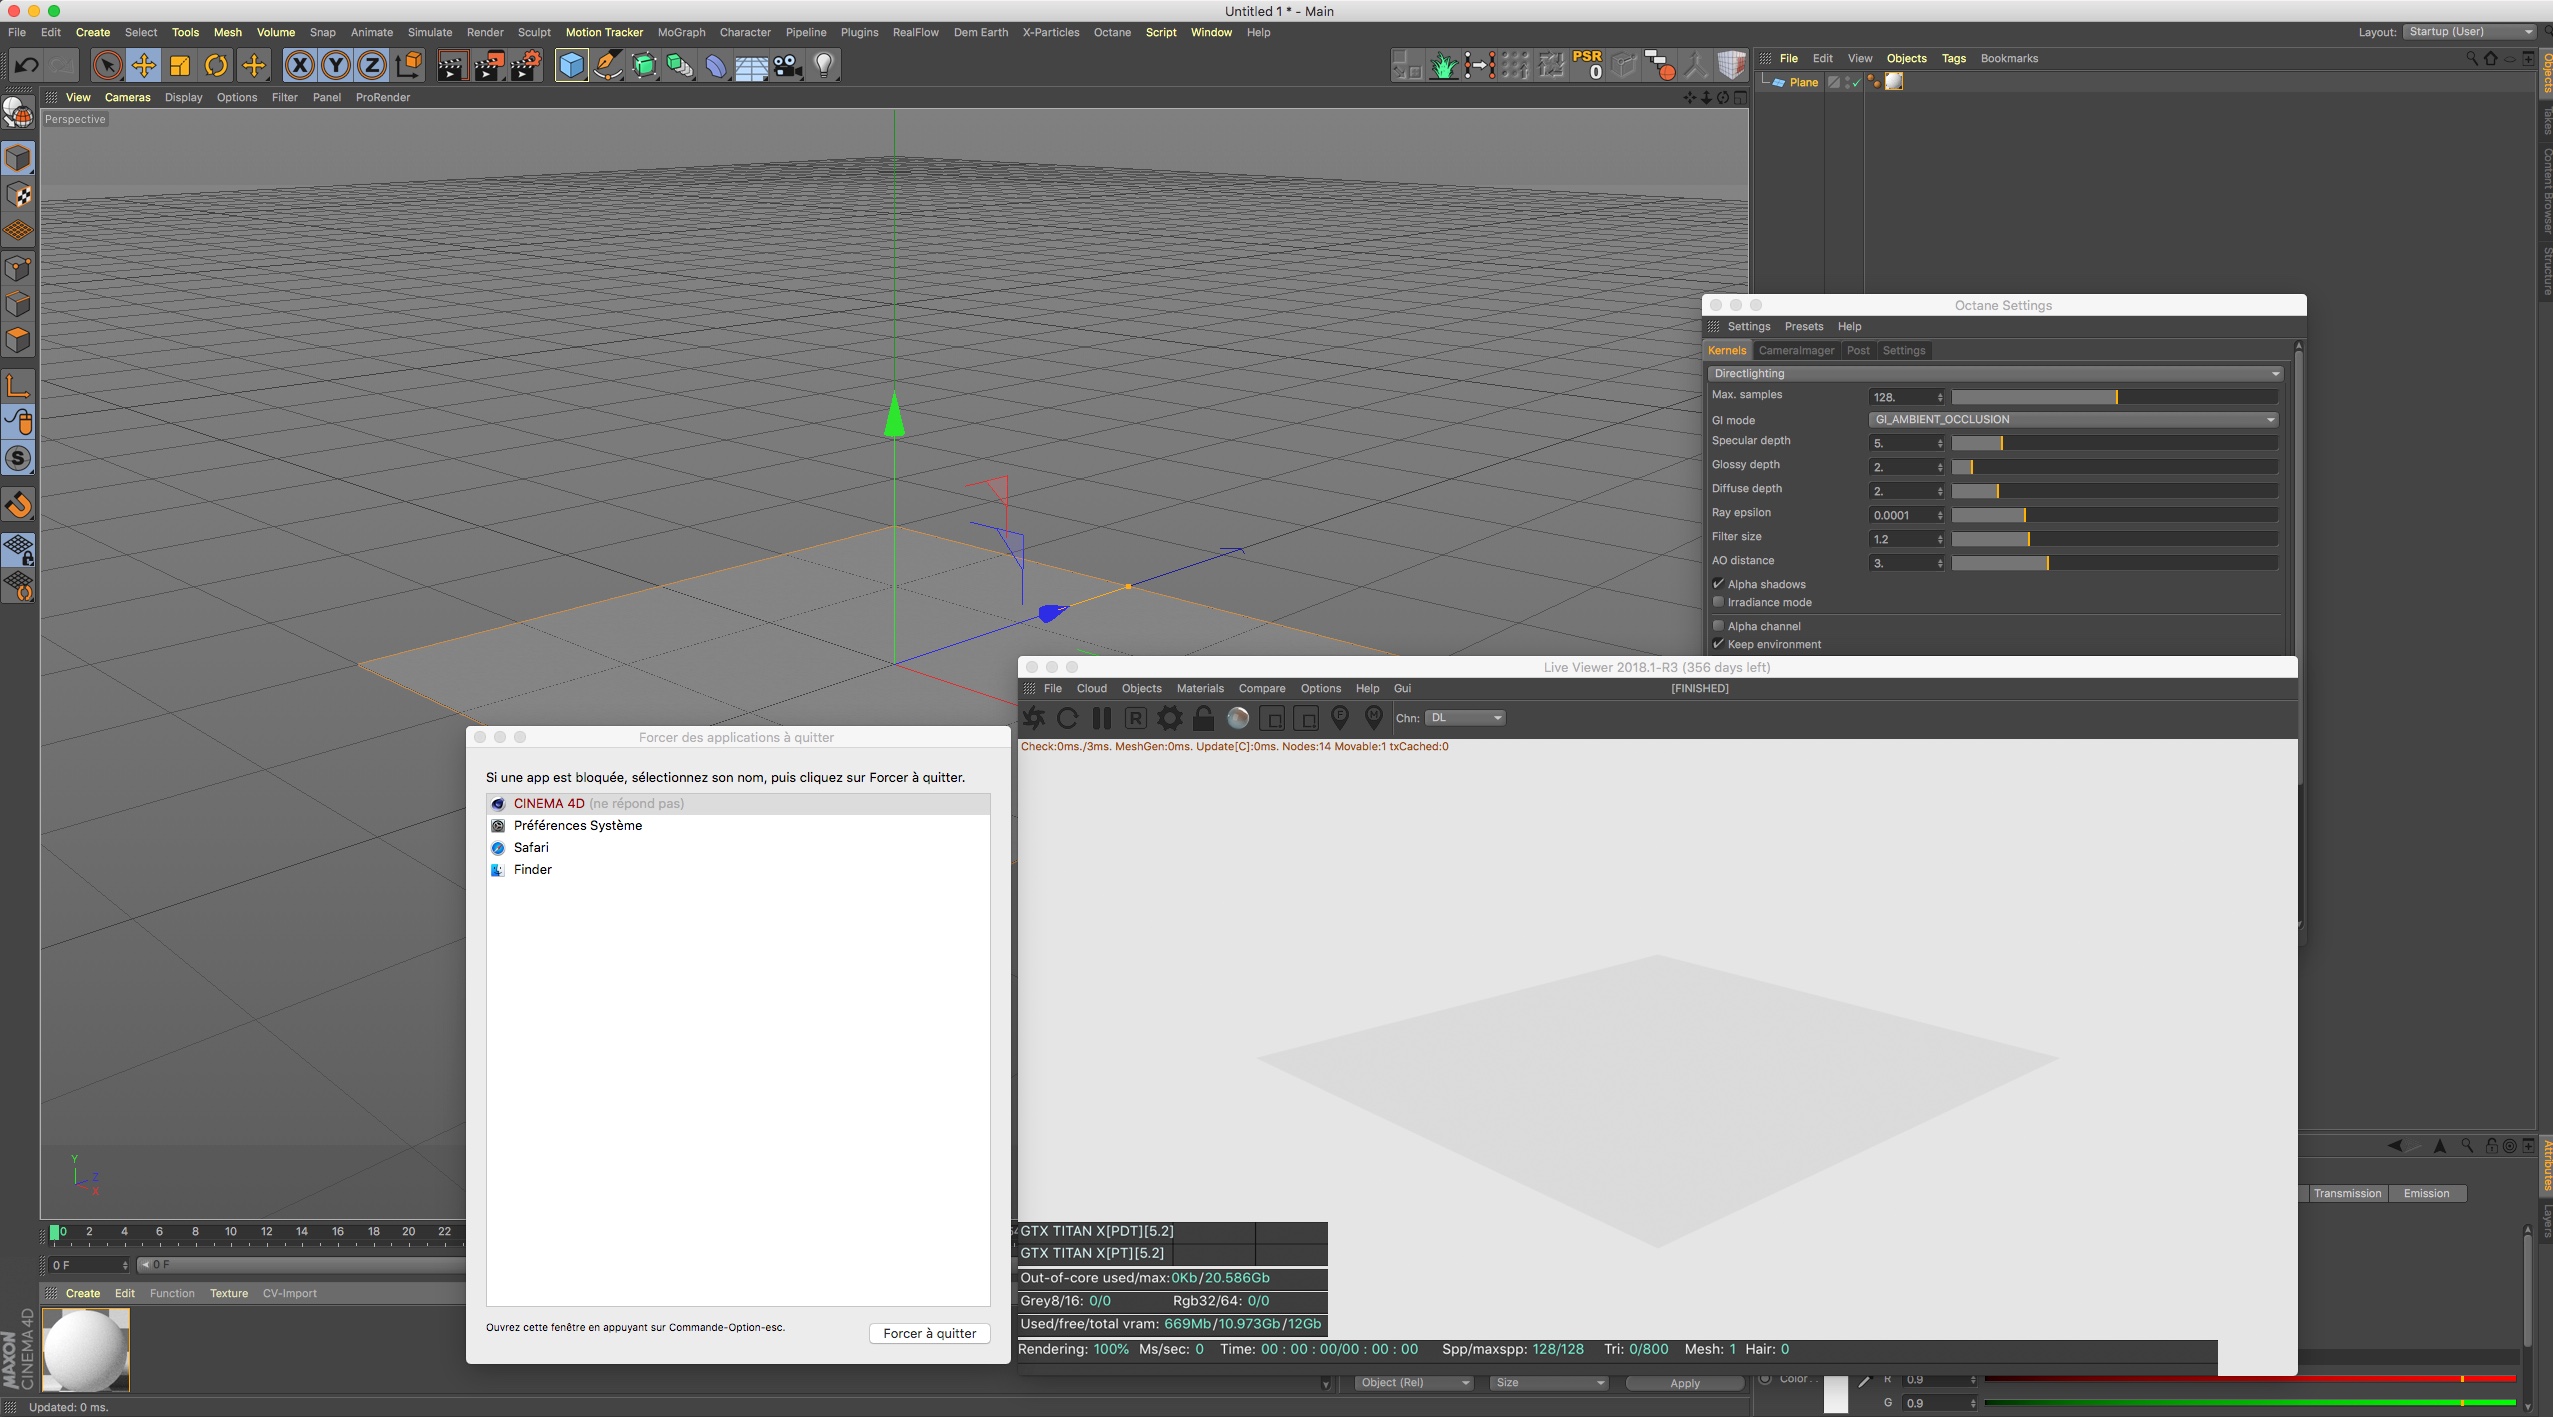Click the Forcer à quitter button

[x=929, y=1333]
